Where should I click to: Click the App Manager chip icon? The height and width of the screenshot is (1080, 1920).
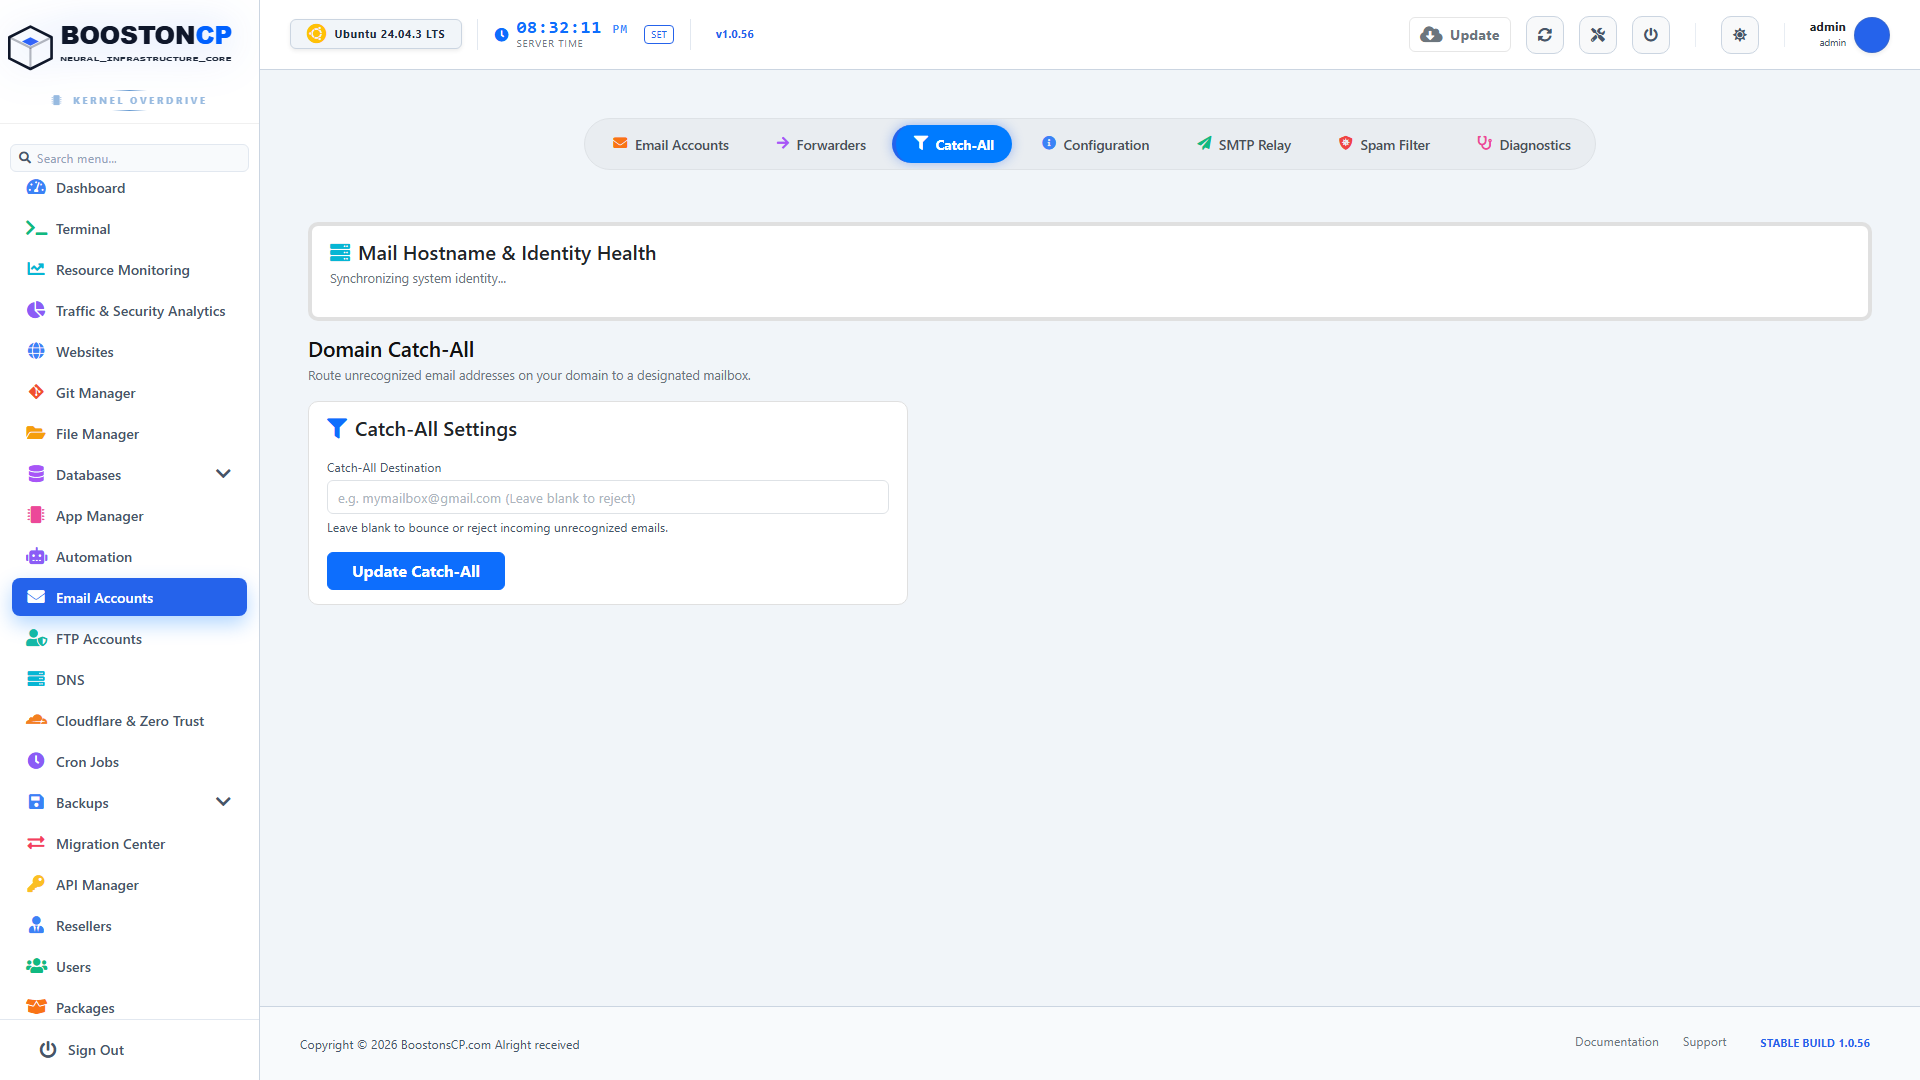click(x=36, y=516)
